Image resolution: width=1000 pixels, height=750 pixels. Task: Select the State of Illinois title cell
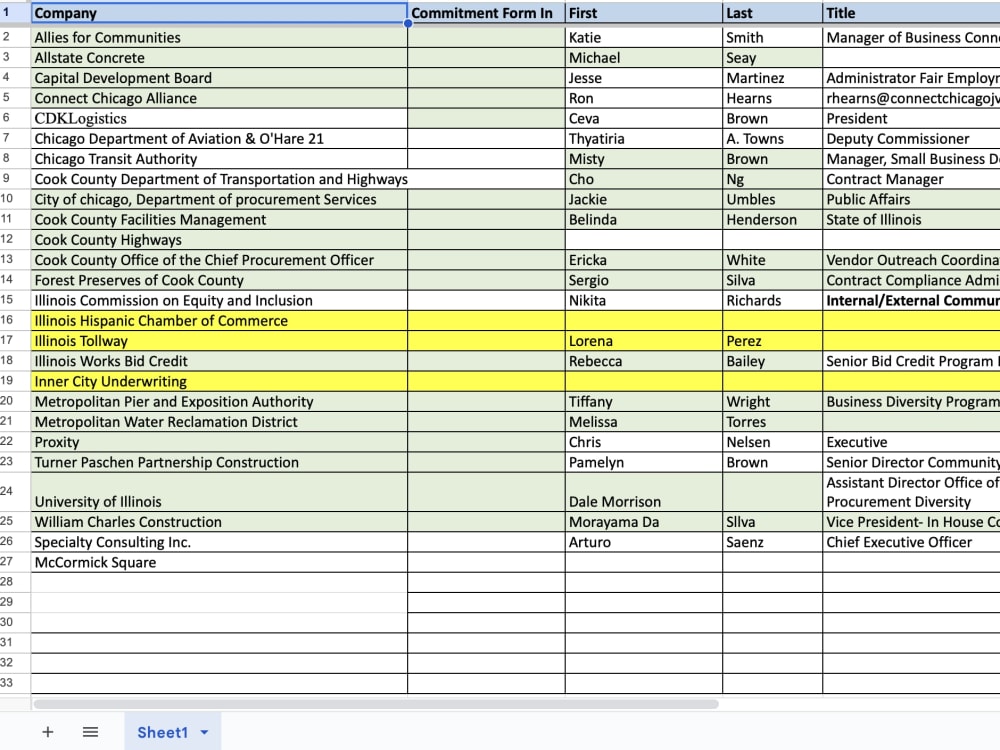911,220
